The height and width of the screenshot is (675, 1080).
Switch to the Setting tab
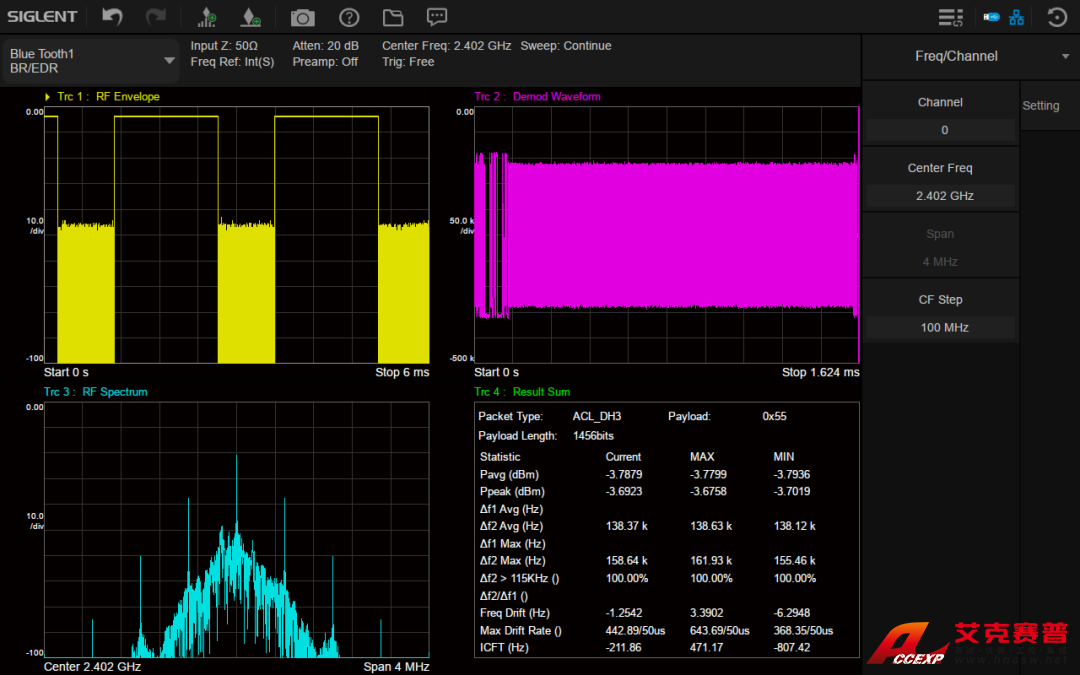[x=1040, y=106]
